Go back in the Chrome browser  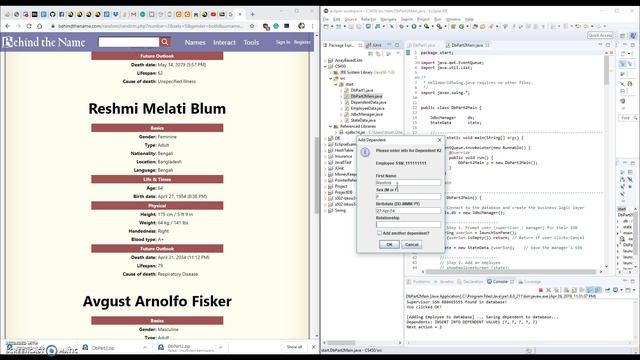tap(8, 26)
